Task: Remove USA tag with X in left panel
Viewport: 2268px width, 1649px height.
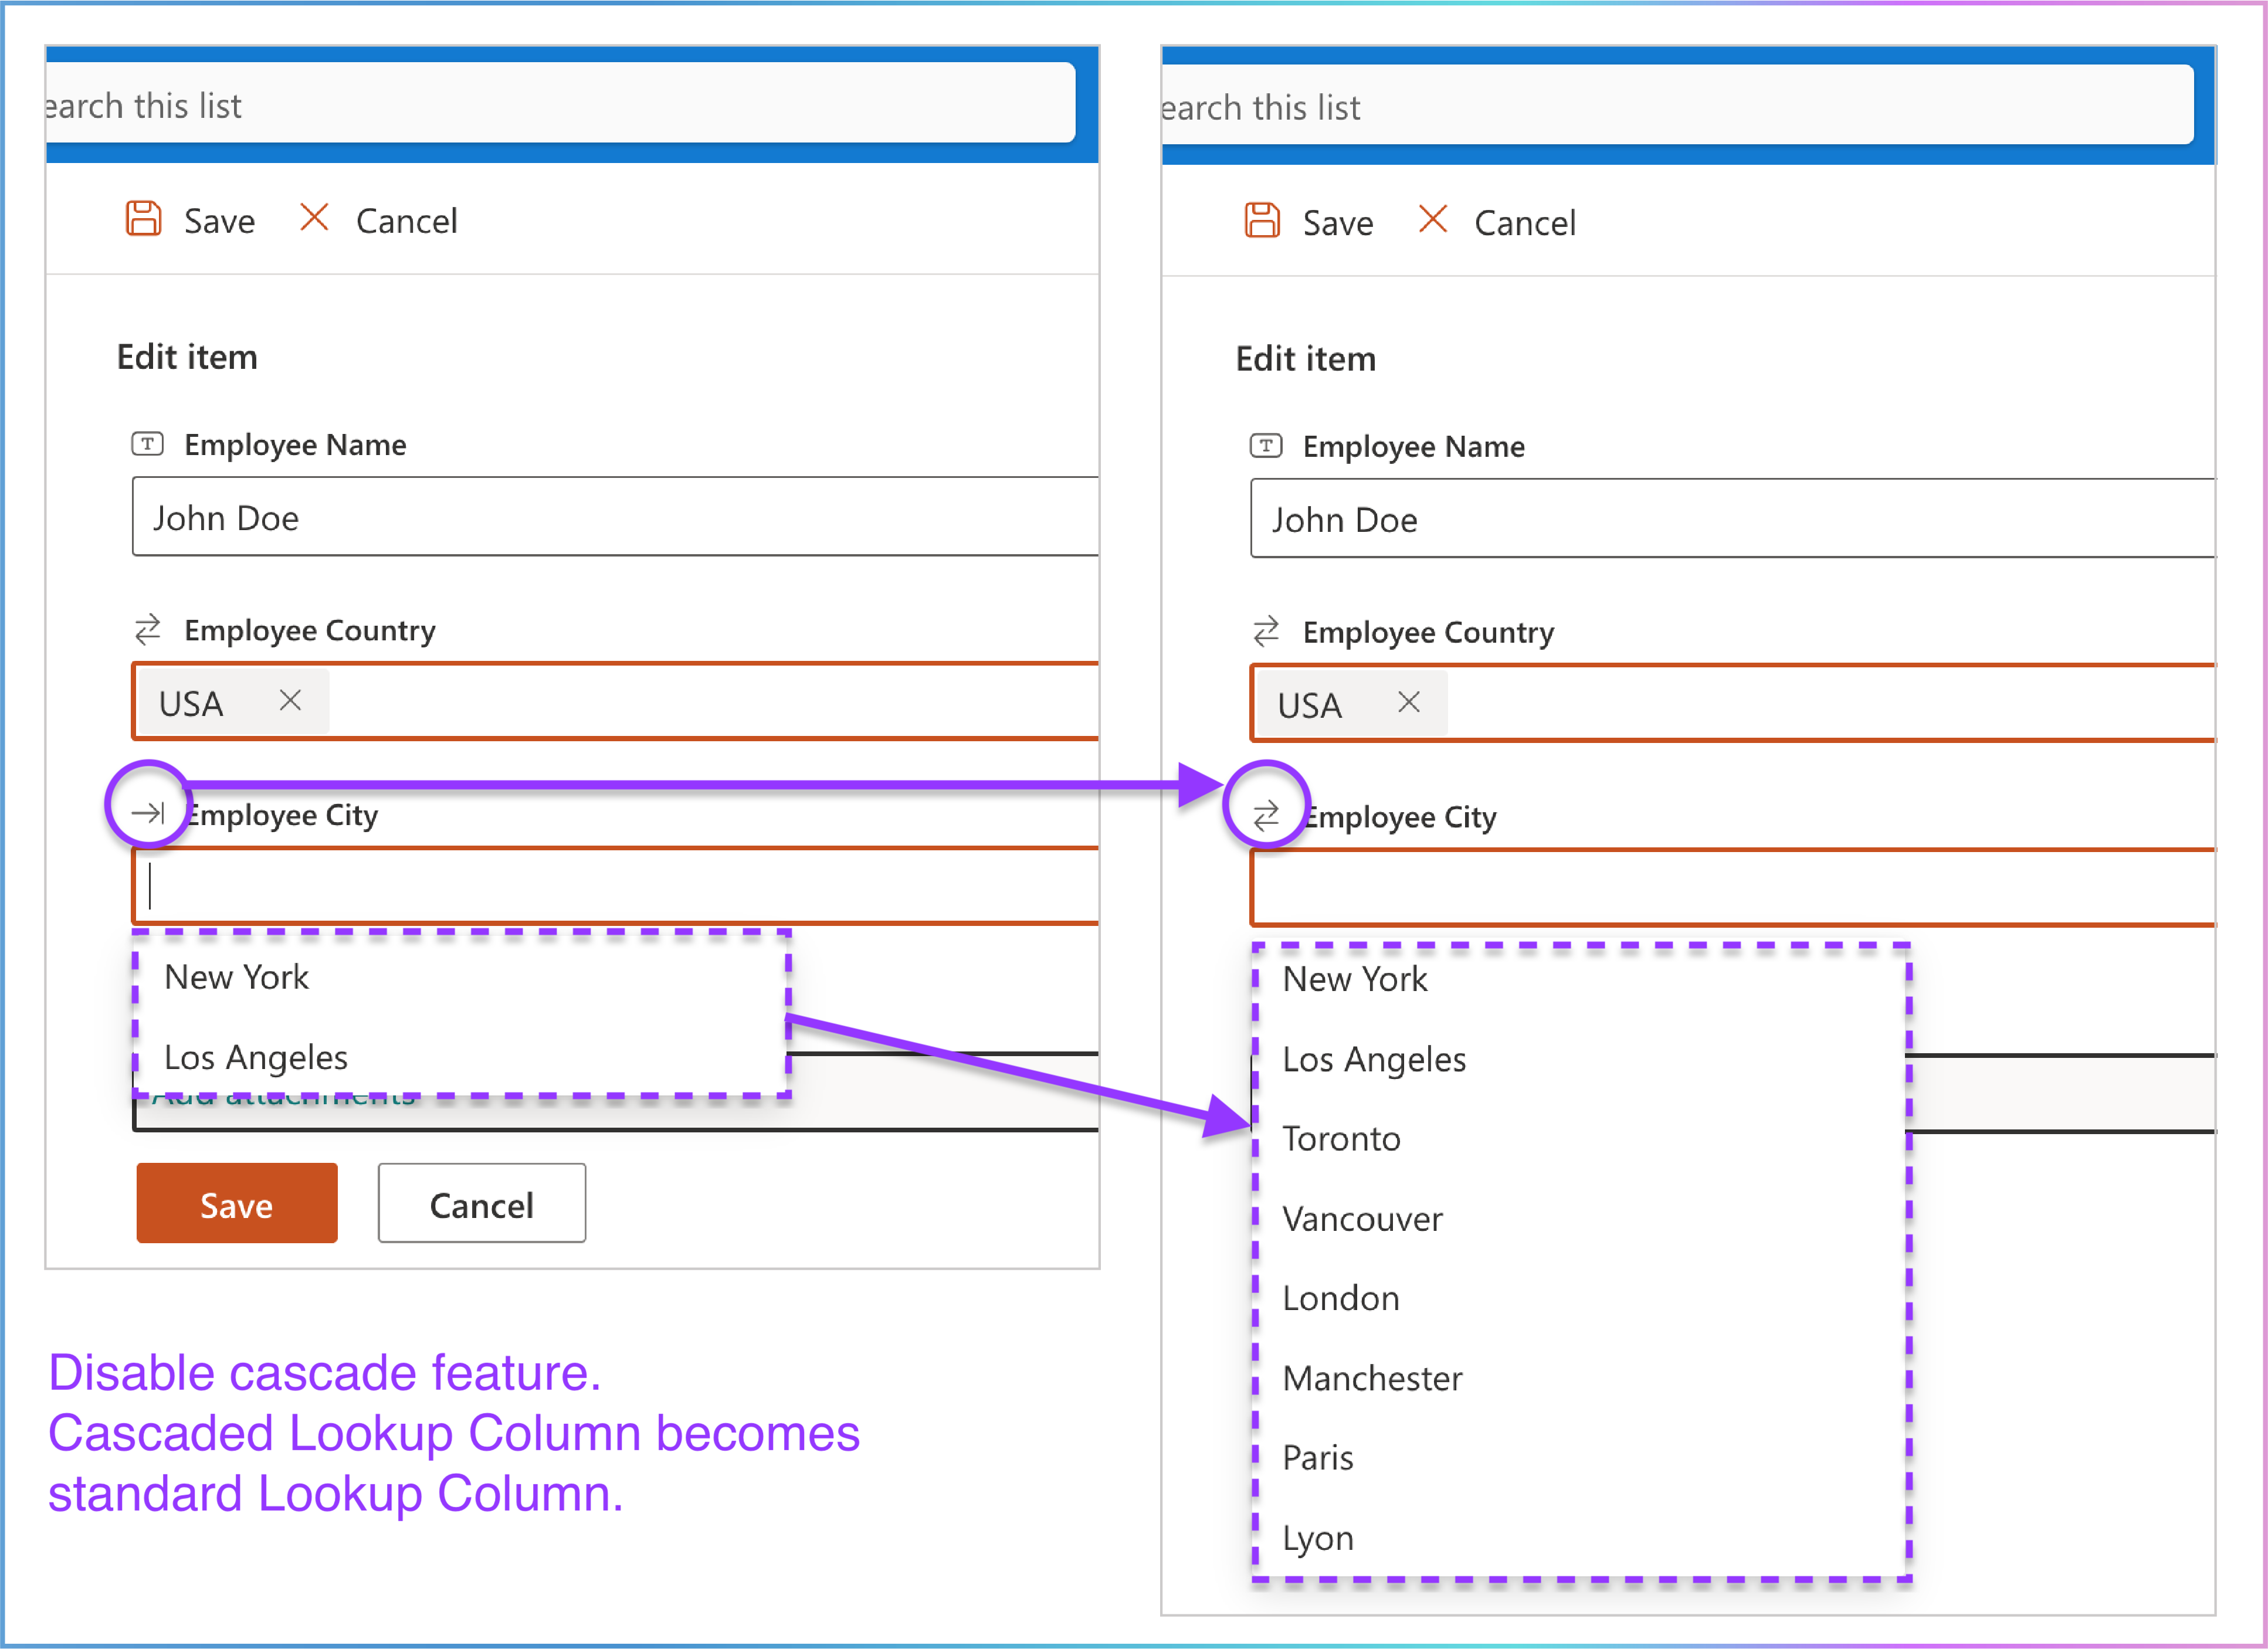Action: click(290, 701)
